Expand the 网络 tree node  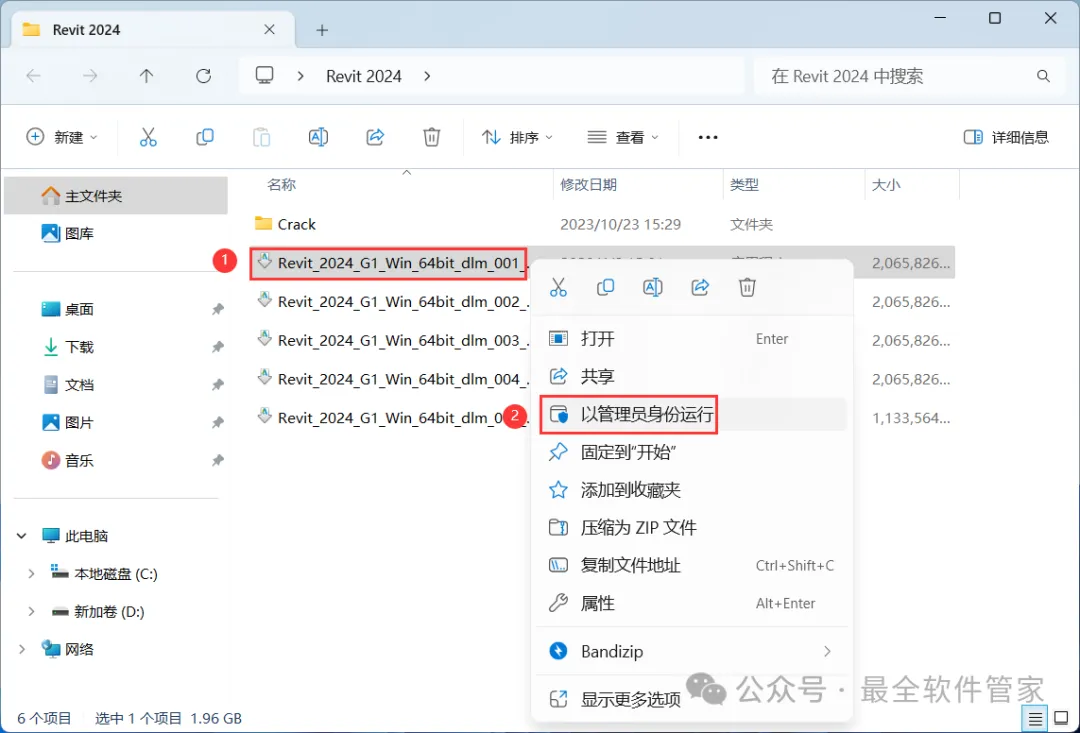tap(21, 649)
